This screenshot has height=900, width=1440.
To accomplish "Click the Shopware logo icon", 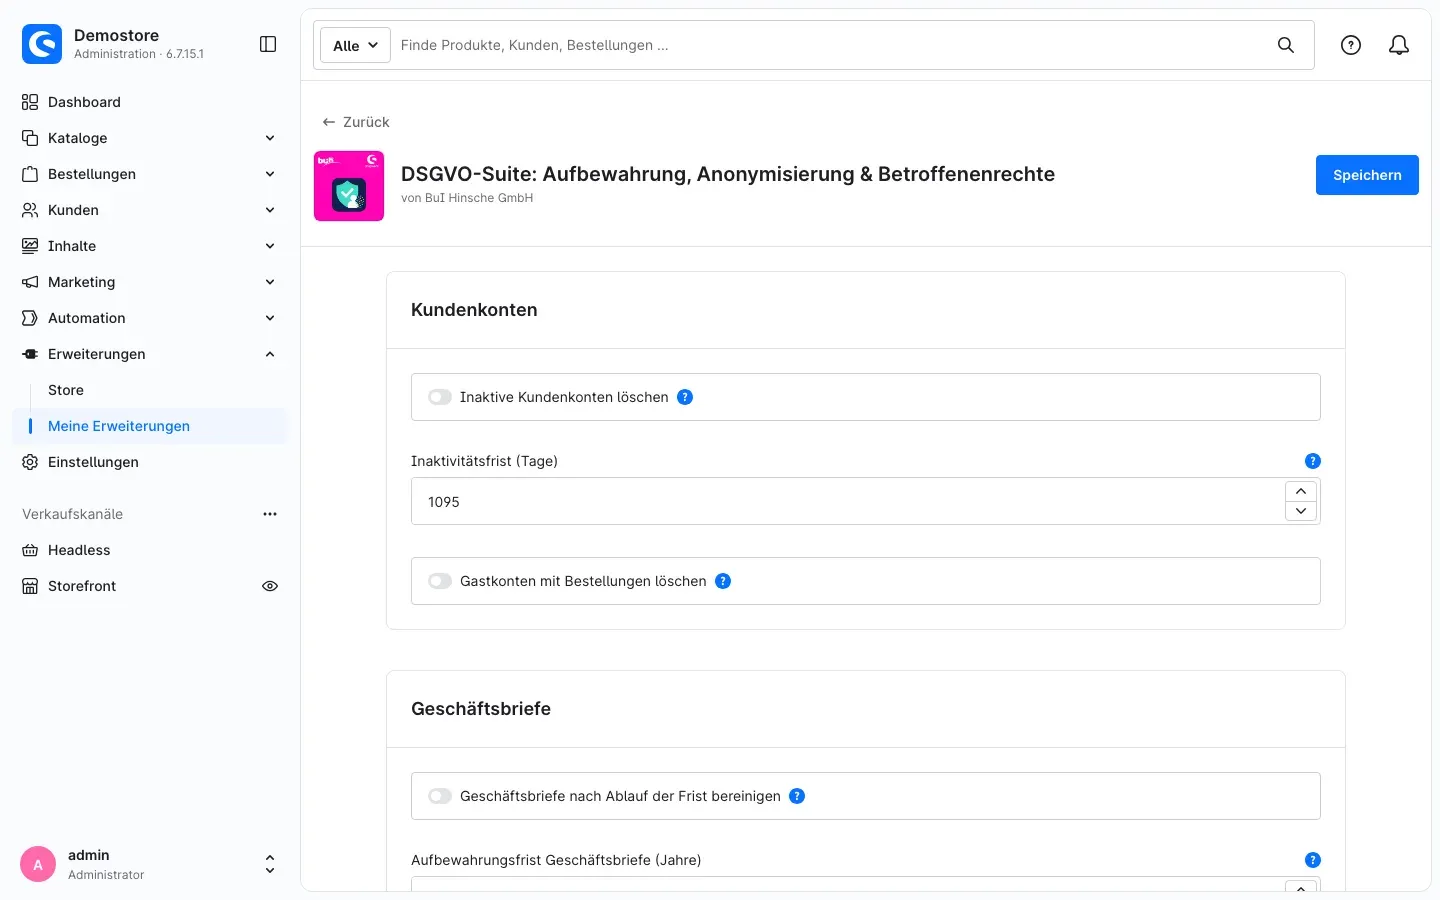I will coord(42,44).
